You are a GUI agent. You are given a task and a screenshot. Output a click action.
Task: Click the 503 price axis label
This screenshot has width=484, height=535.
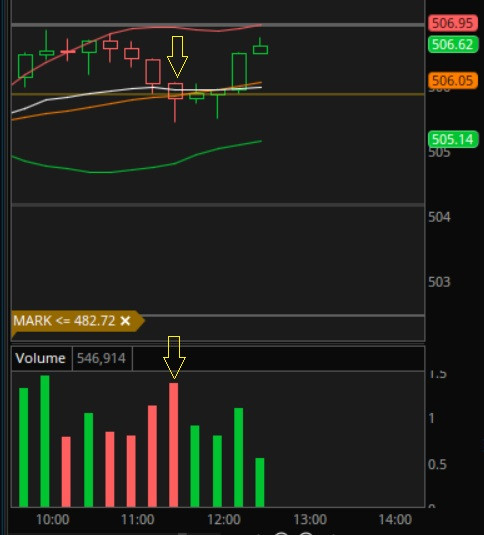[x=439, y=282]
